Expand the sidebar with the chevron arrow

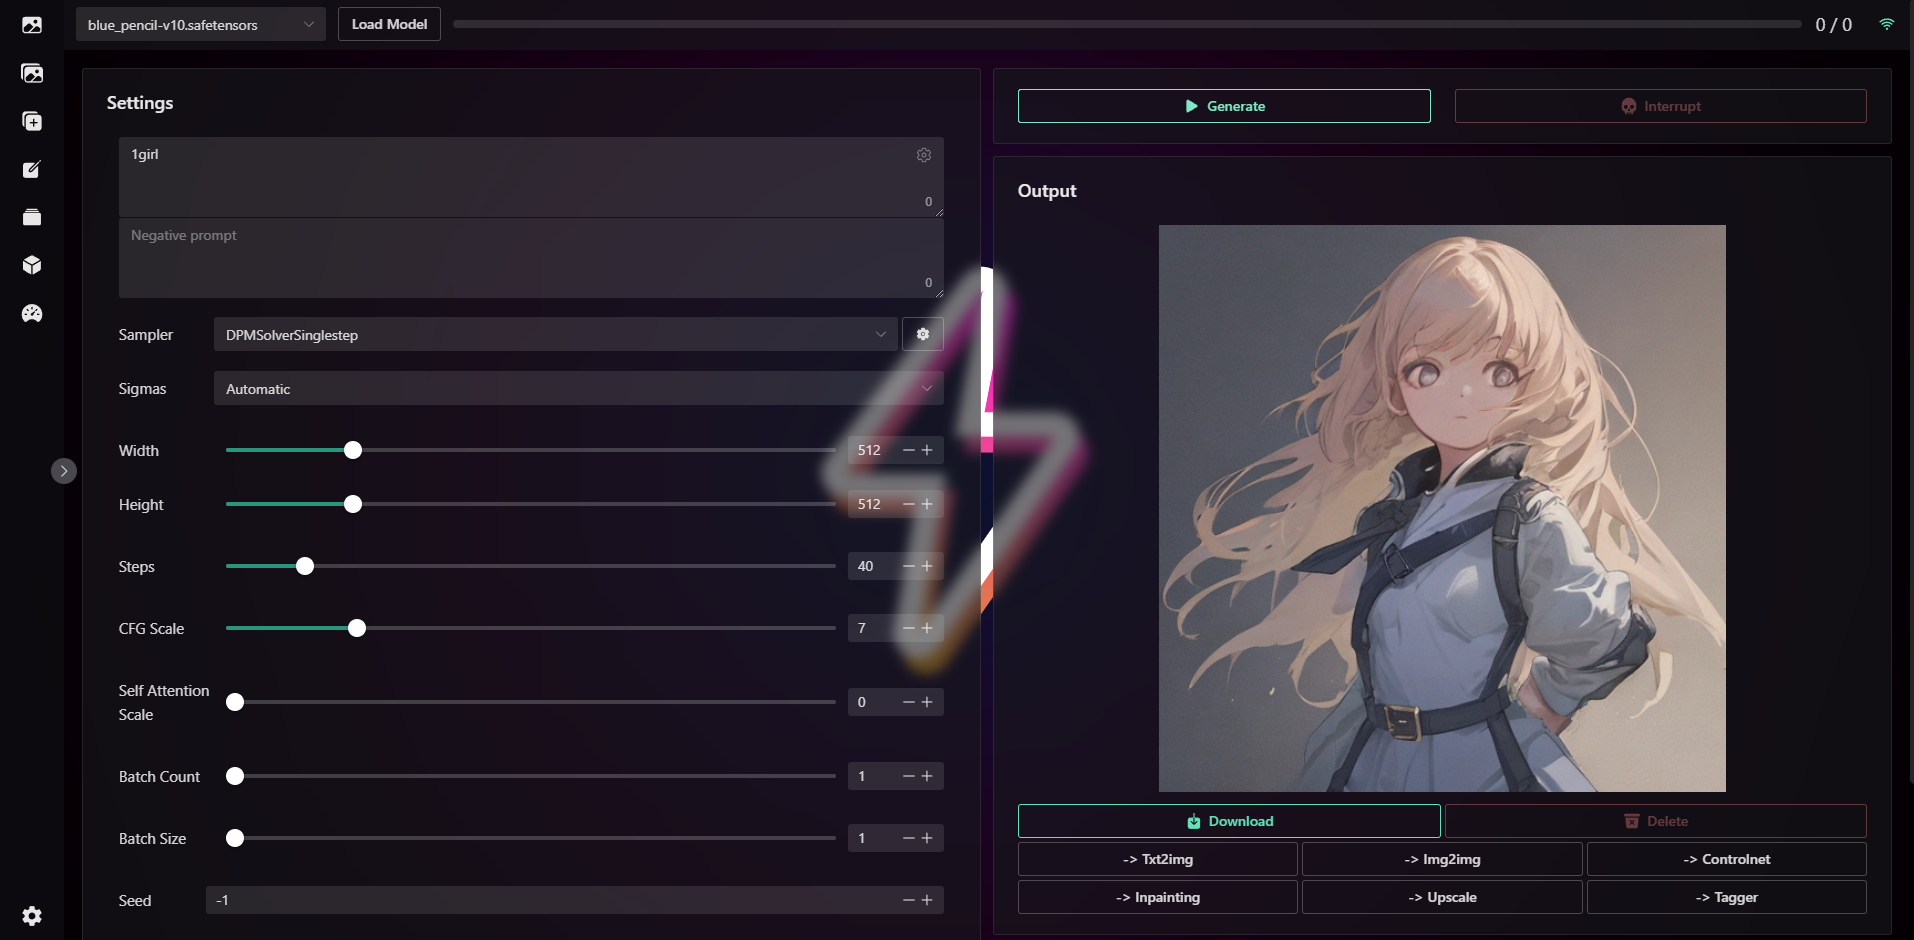[x=64, y=470]
